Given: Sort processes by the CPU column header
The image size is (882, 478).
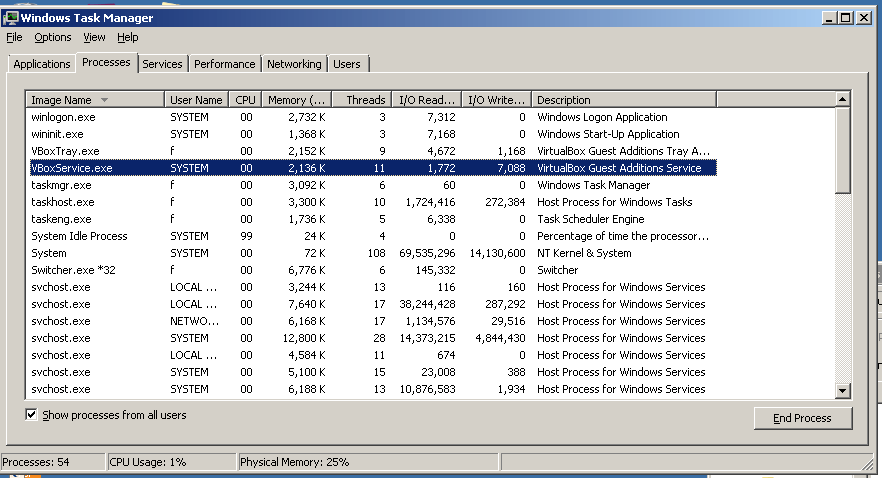Looking at the screenshot, I should coord(245,100).
